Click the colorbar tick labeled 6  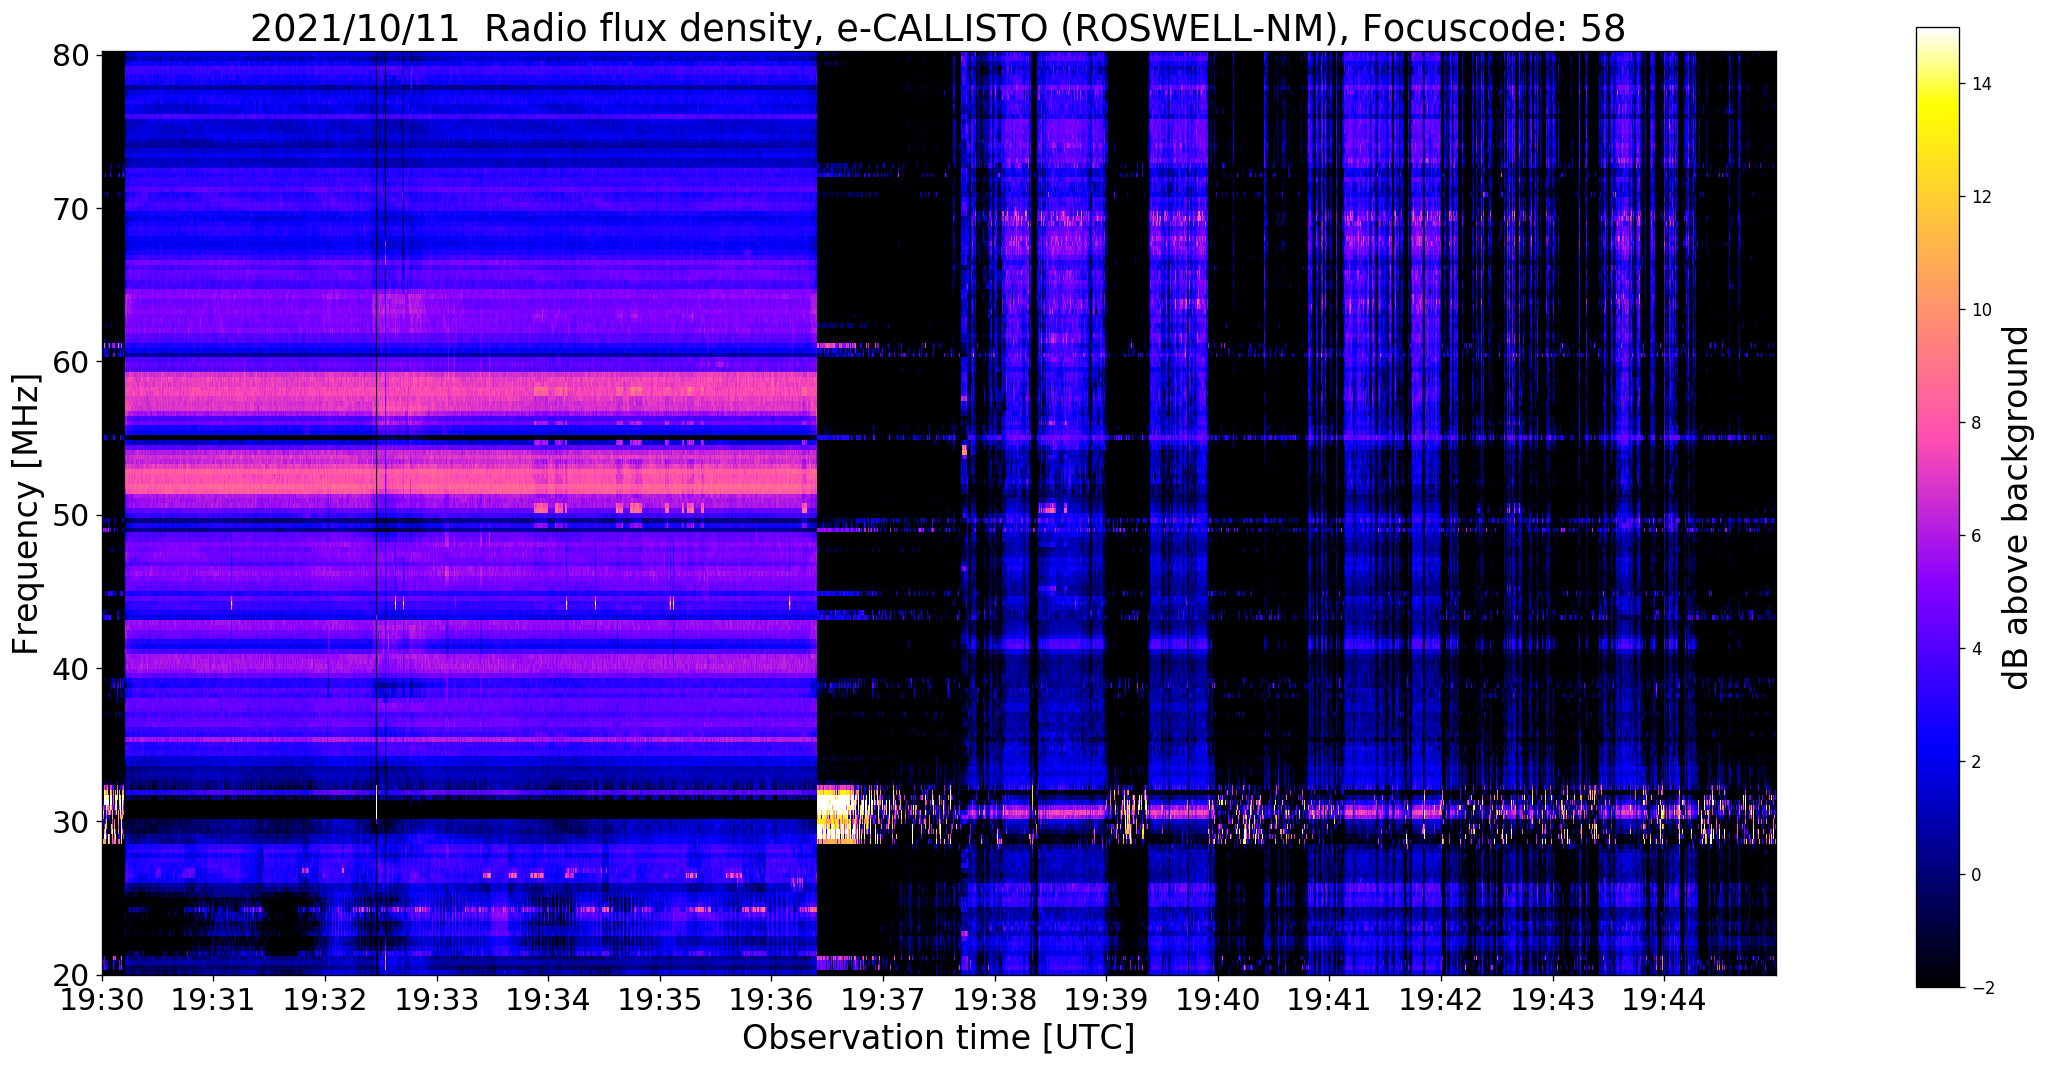tap(1975, 536)
